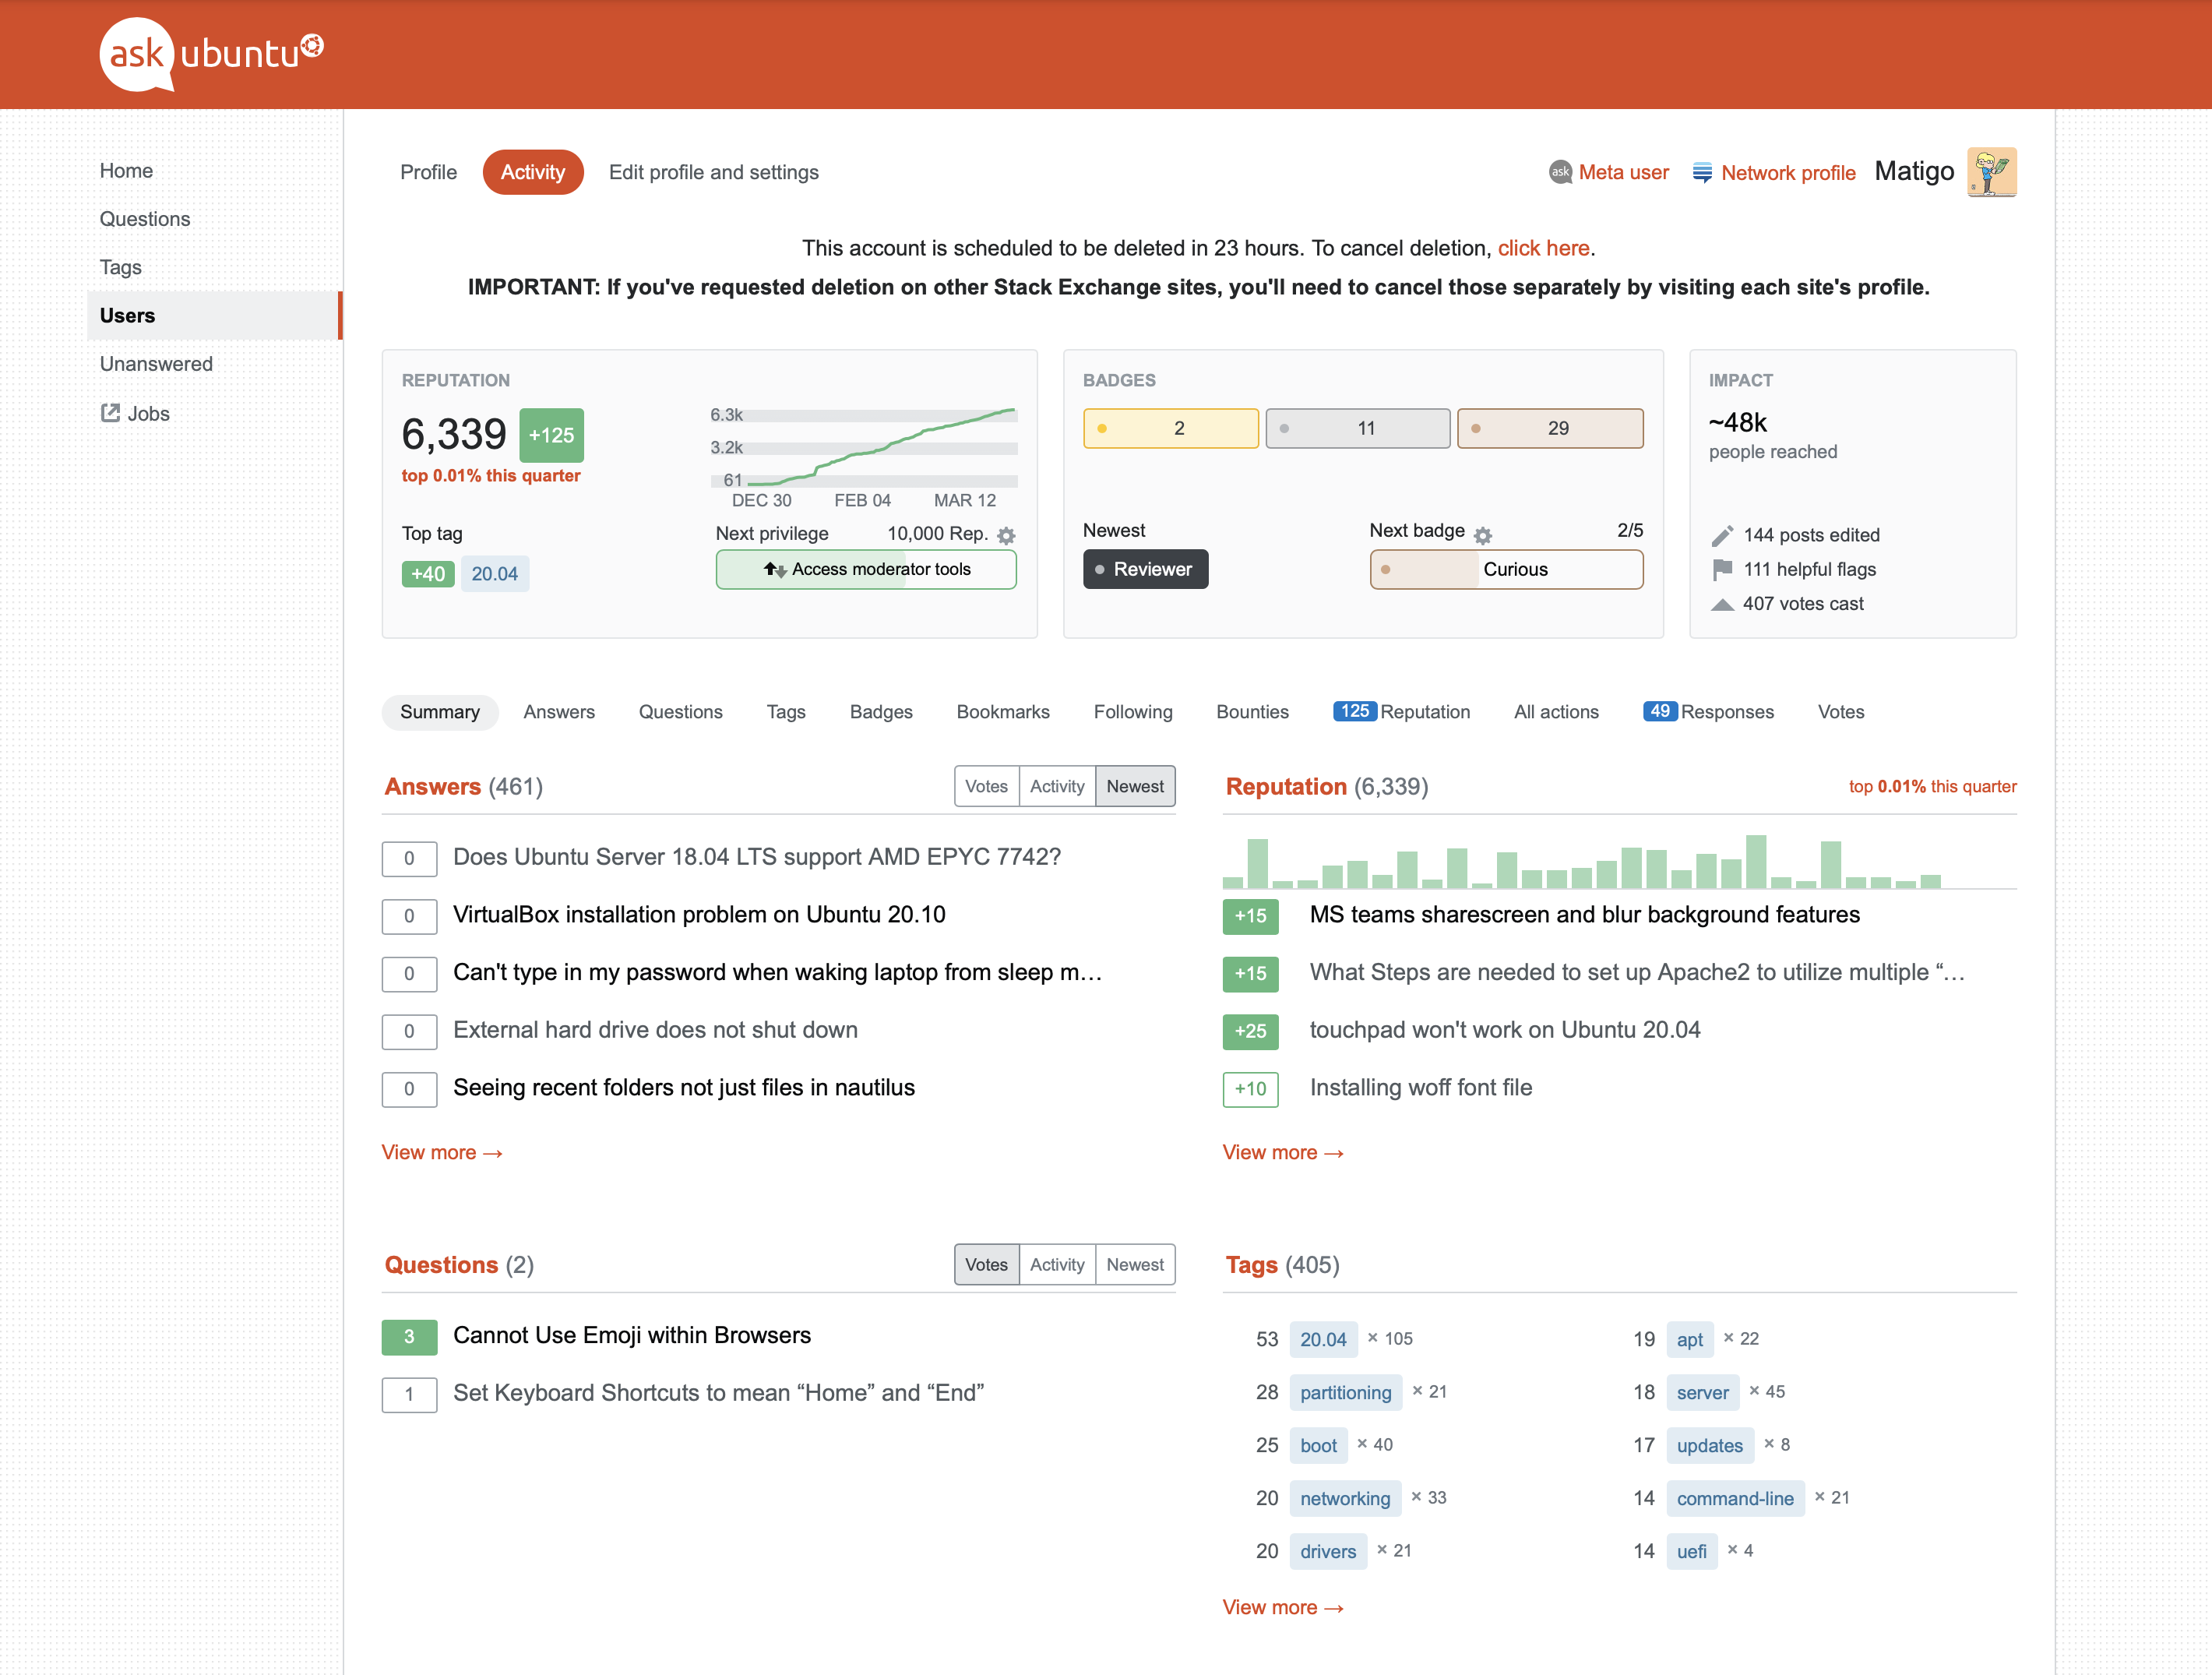This screenshot has height=1675, width=2212.
Task: Sort Answers by Votes
Action: [x=986, y=786]
